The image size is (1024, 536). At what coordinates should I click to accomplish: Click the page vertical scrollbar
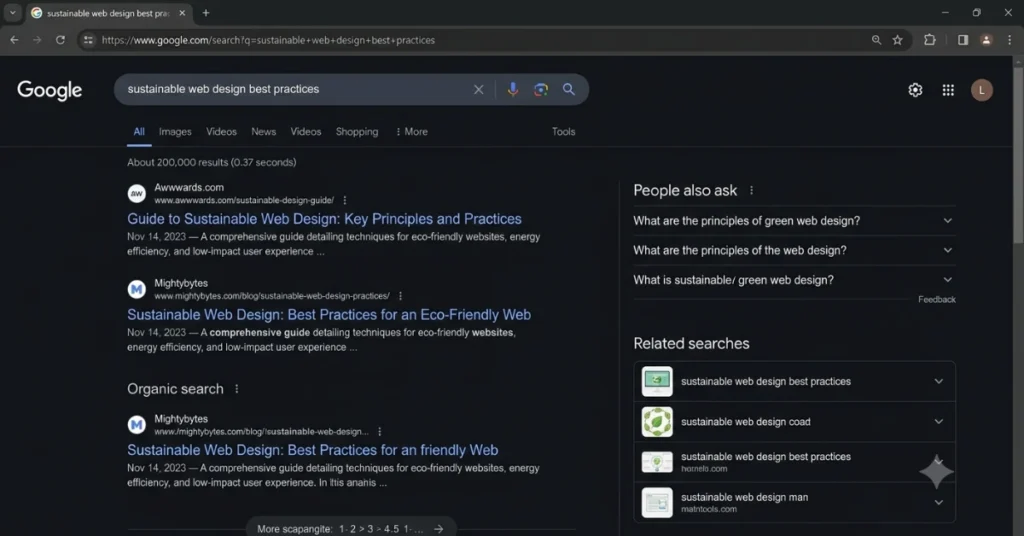tap(1018, 155)
